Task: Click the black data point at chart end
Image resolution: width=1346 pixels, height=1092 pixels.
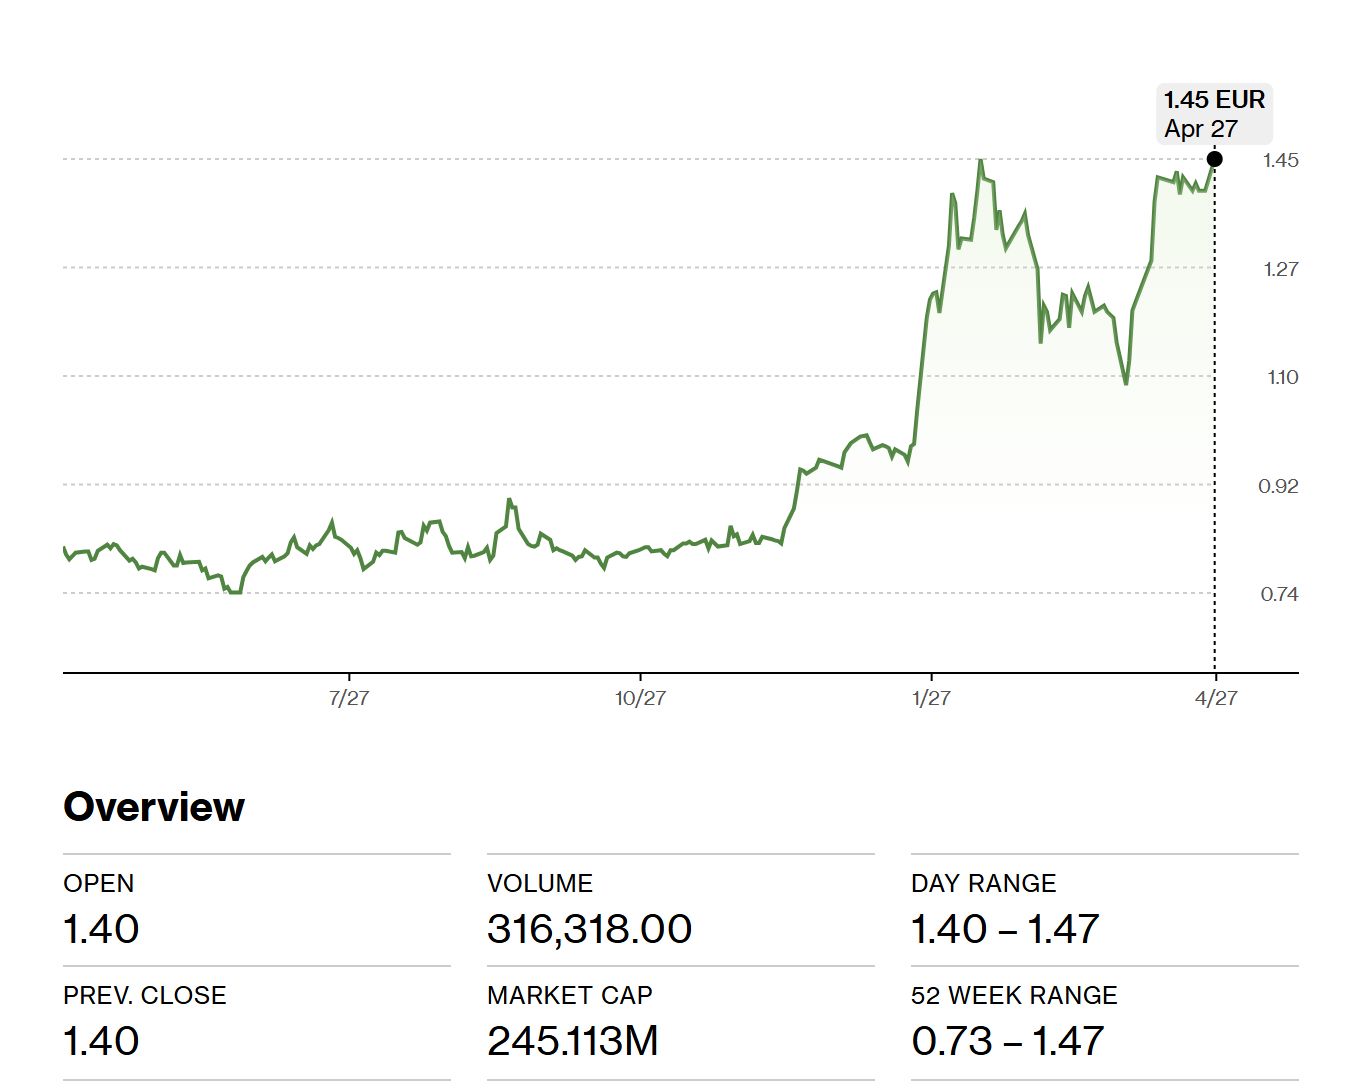Action: 1214,159
